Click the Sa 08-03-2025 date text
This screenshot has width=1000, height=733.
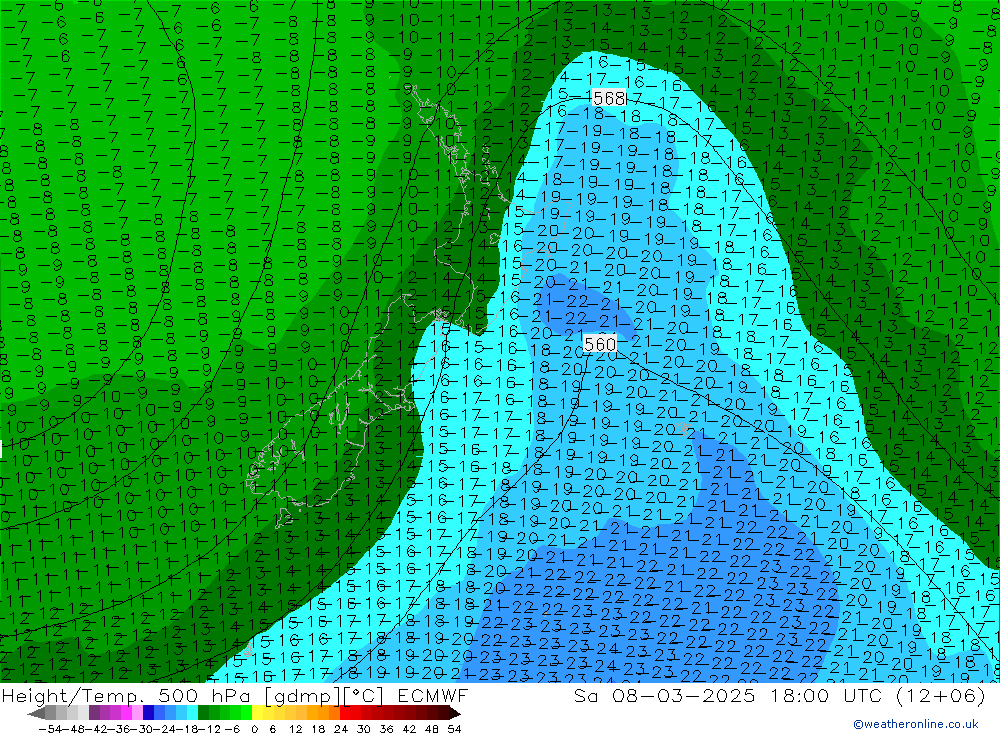point(664,695)
